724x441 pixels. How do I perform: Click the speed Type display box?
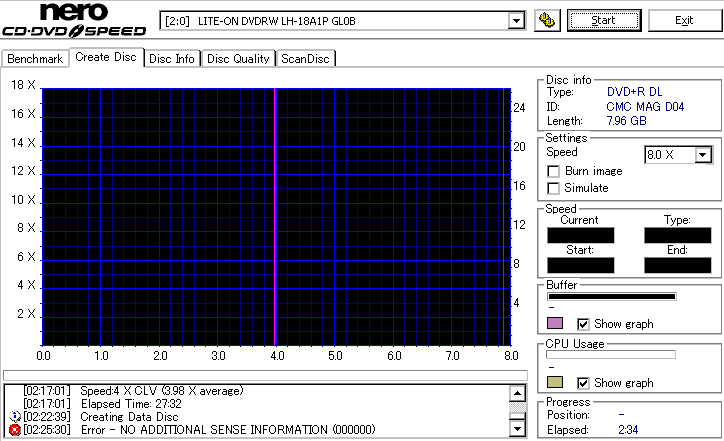677,236
